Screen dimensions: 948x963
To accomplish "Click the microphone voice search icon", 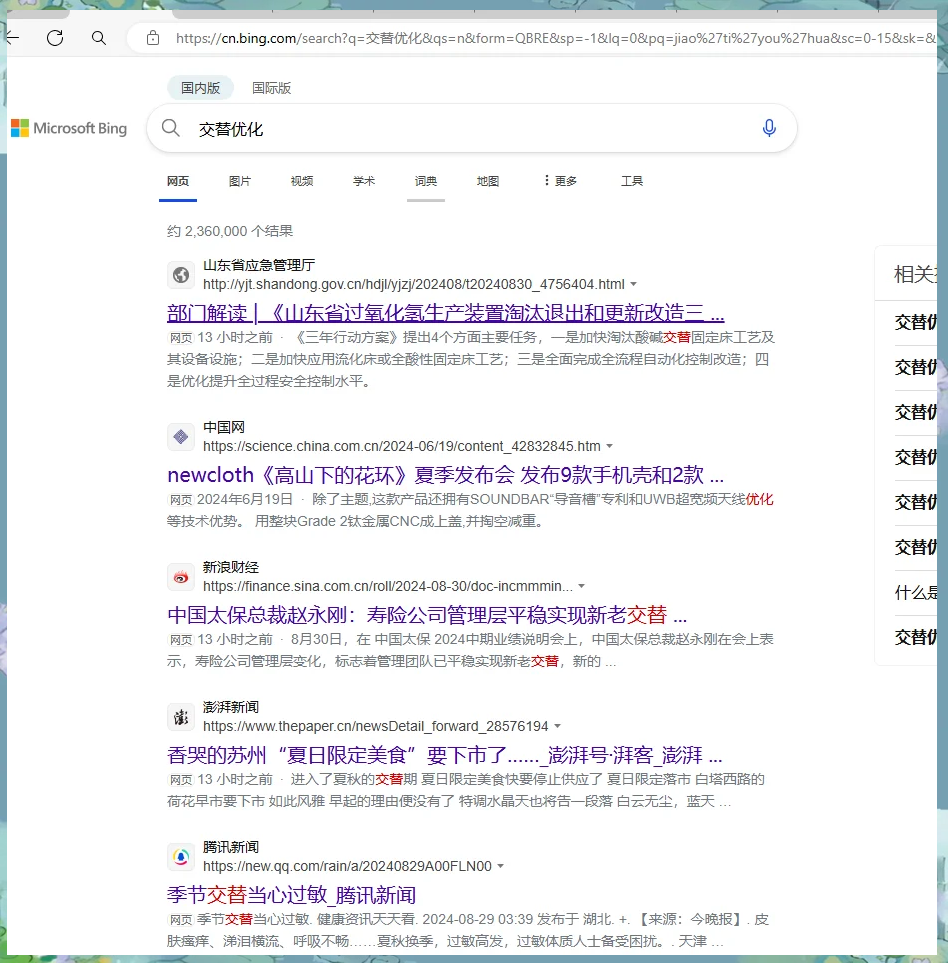I will click(x=769, y=128).
